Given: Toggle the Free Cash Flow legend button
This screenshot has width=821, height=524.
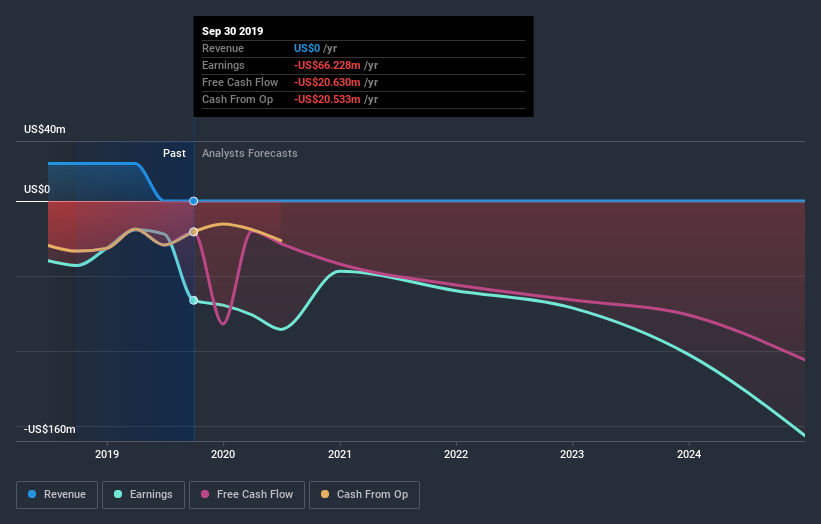Looking at the screenshot, I should [x=247, y=495].
